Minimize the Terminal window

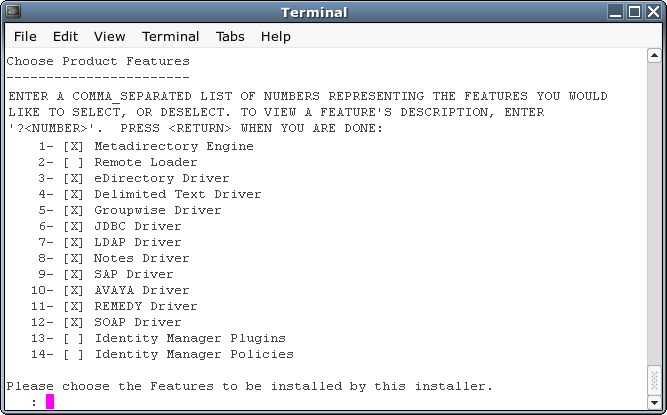point(616,11)
